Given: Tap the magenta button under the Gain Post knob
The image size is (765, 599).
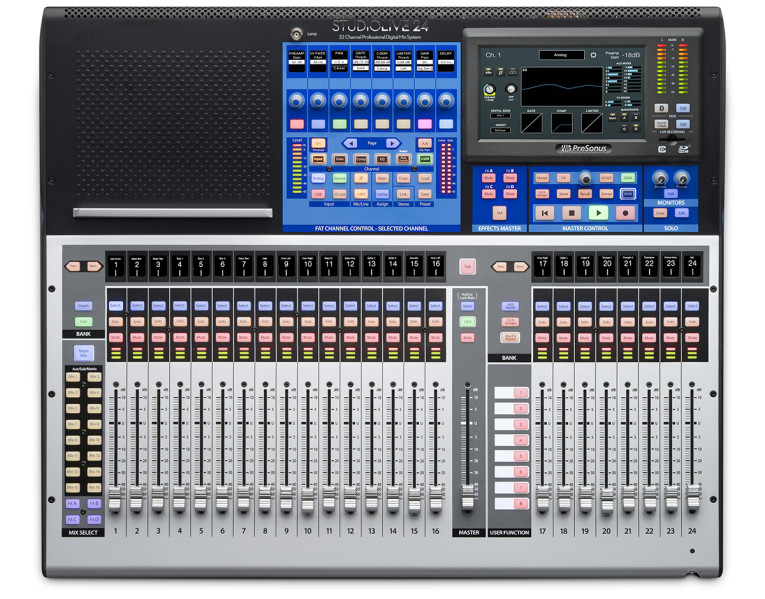Looking at the screenshot, I should (424, 124).
